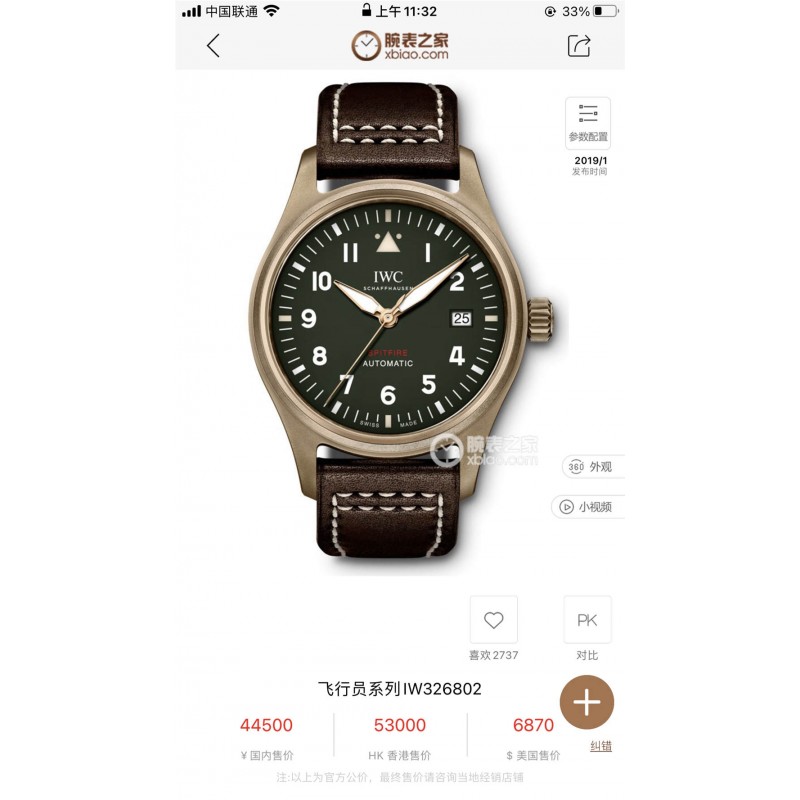Tap the IWC watch product image
This screenshot has width=800, height=800.
[401, 320]
